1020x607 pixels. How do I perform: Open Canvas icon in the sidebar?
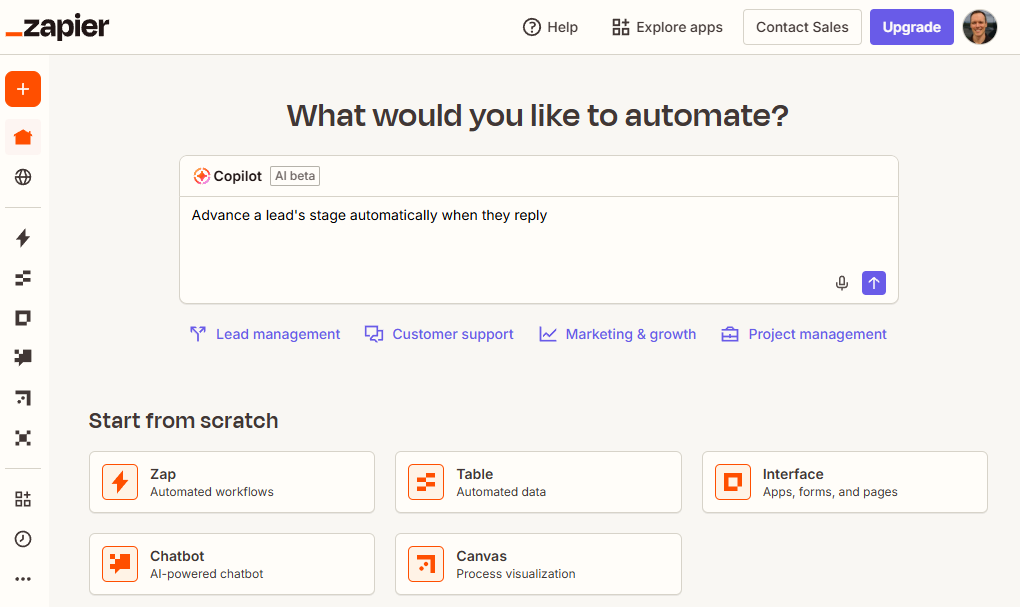pos(23,398)
